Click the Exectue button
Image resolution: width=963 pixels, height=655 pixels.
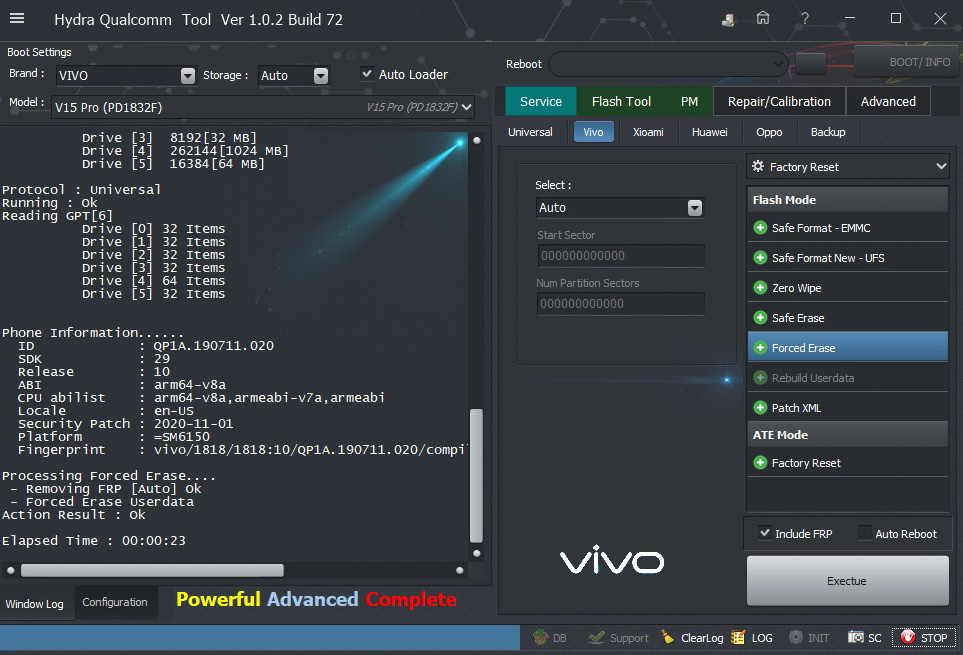(847, 581)
